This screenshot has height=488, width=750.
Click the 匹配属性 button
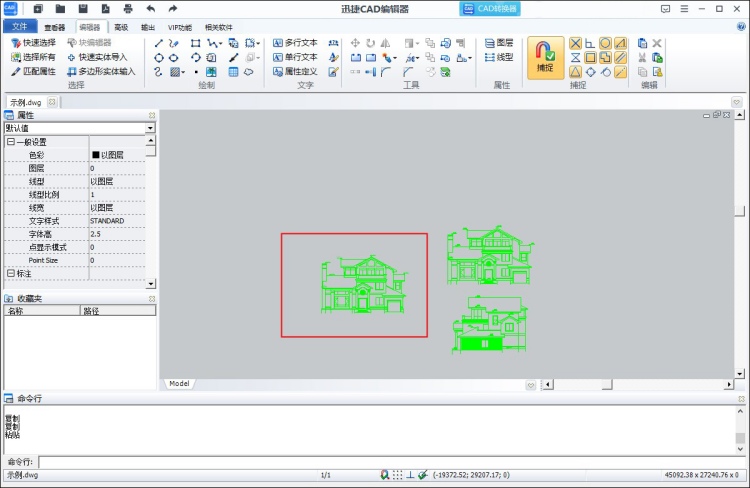[x=33, y=72]
